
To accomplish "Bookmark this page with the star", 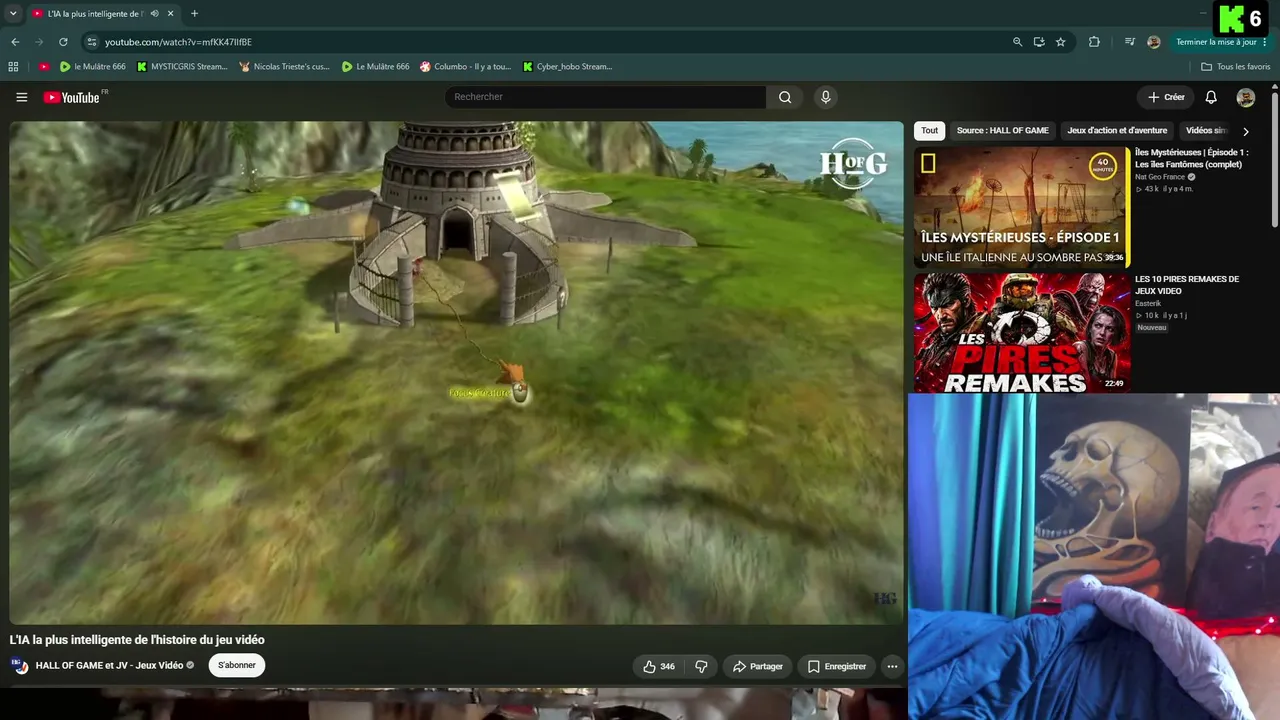I will [1061, 42].
